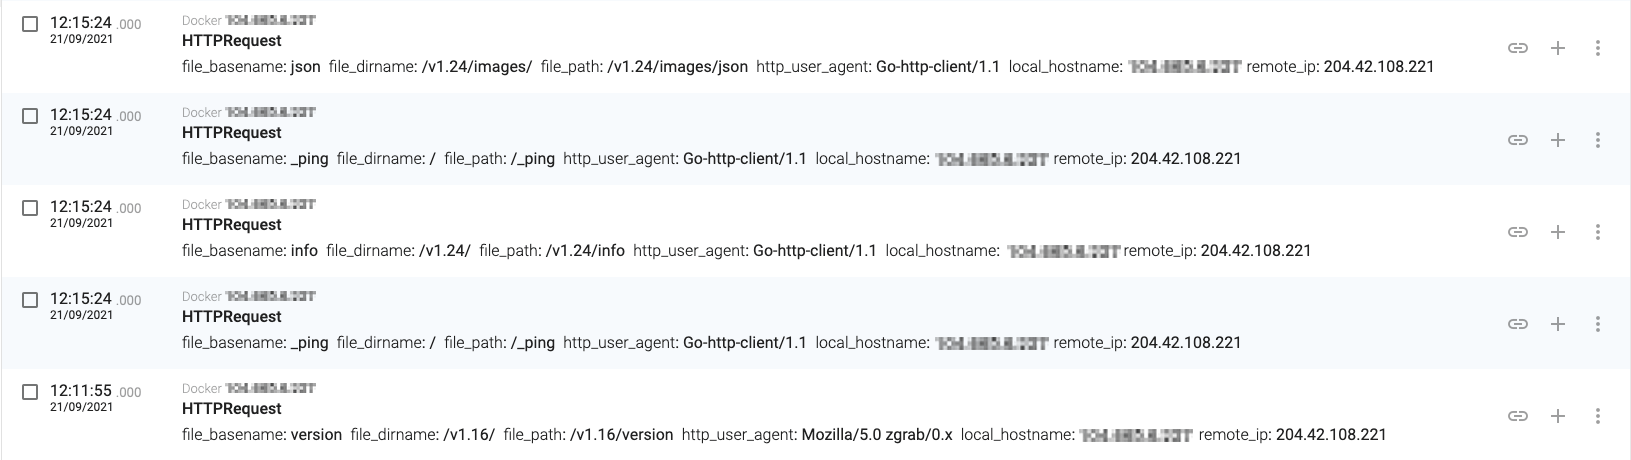Open three-dot menu on the upper _ping event
The width and height of the screenshot is (1631, 460).
coord(1597,140)
